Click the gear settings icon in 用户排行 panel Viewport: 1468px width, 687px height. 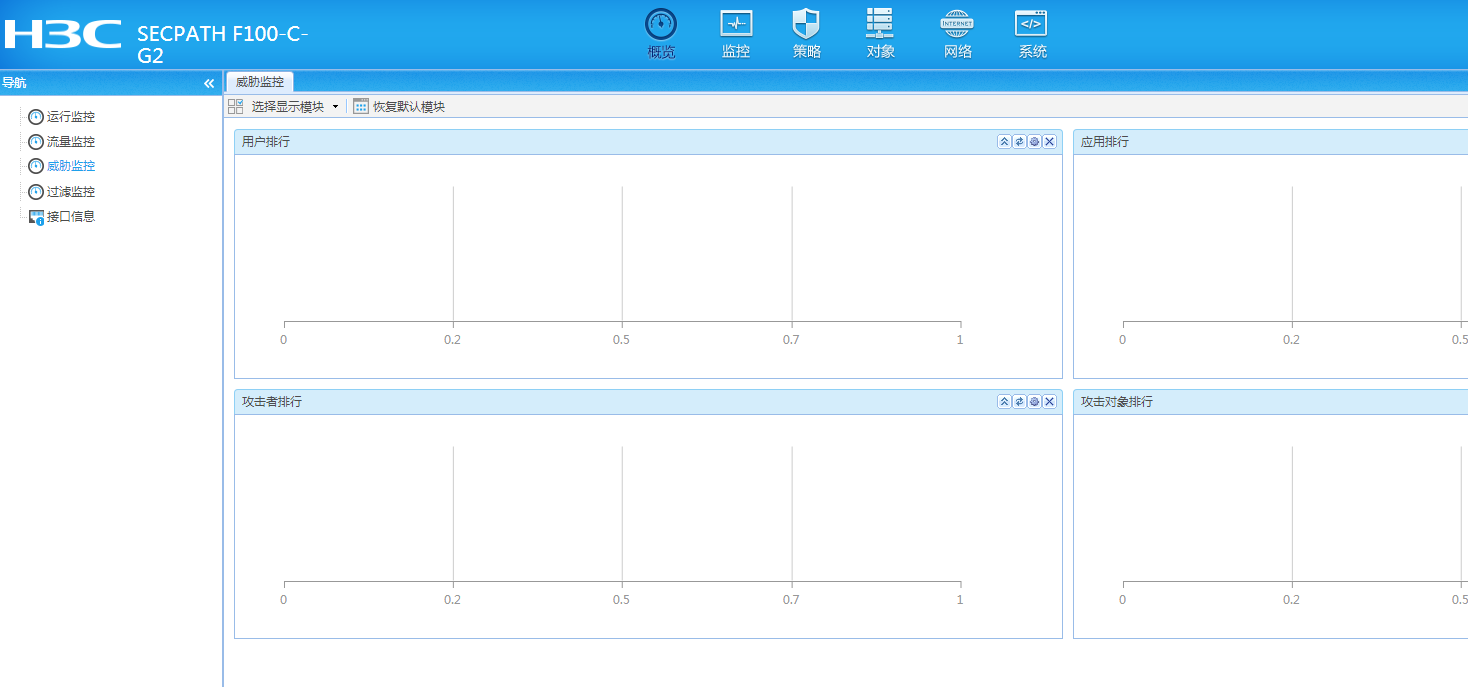tap(1034, 142)
